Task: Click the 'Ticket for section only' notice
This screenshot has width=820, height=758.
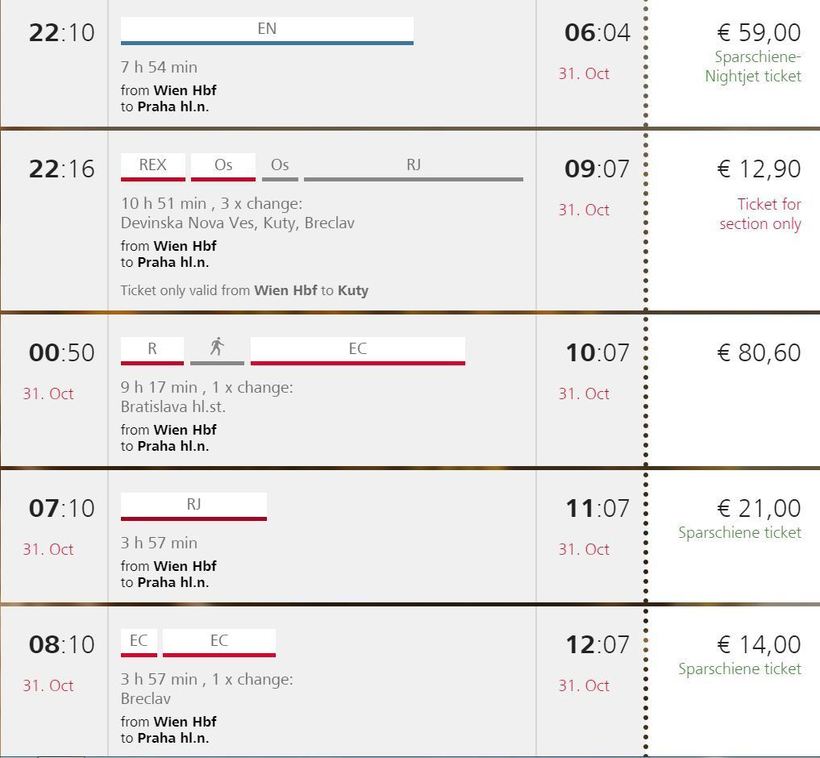Action: click(x=760, y=214)
